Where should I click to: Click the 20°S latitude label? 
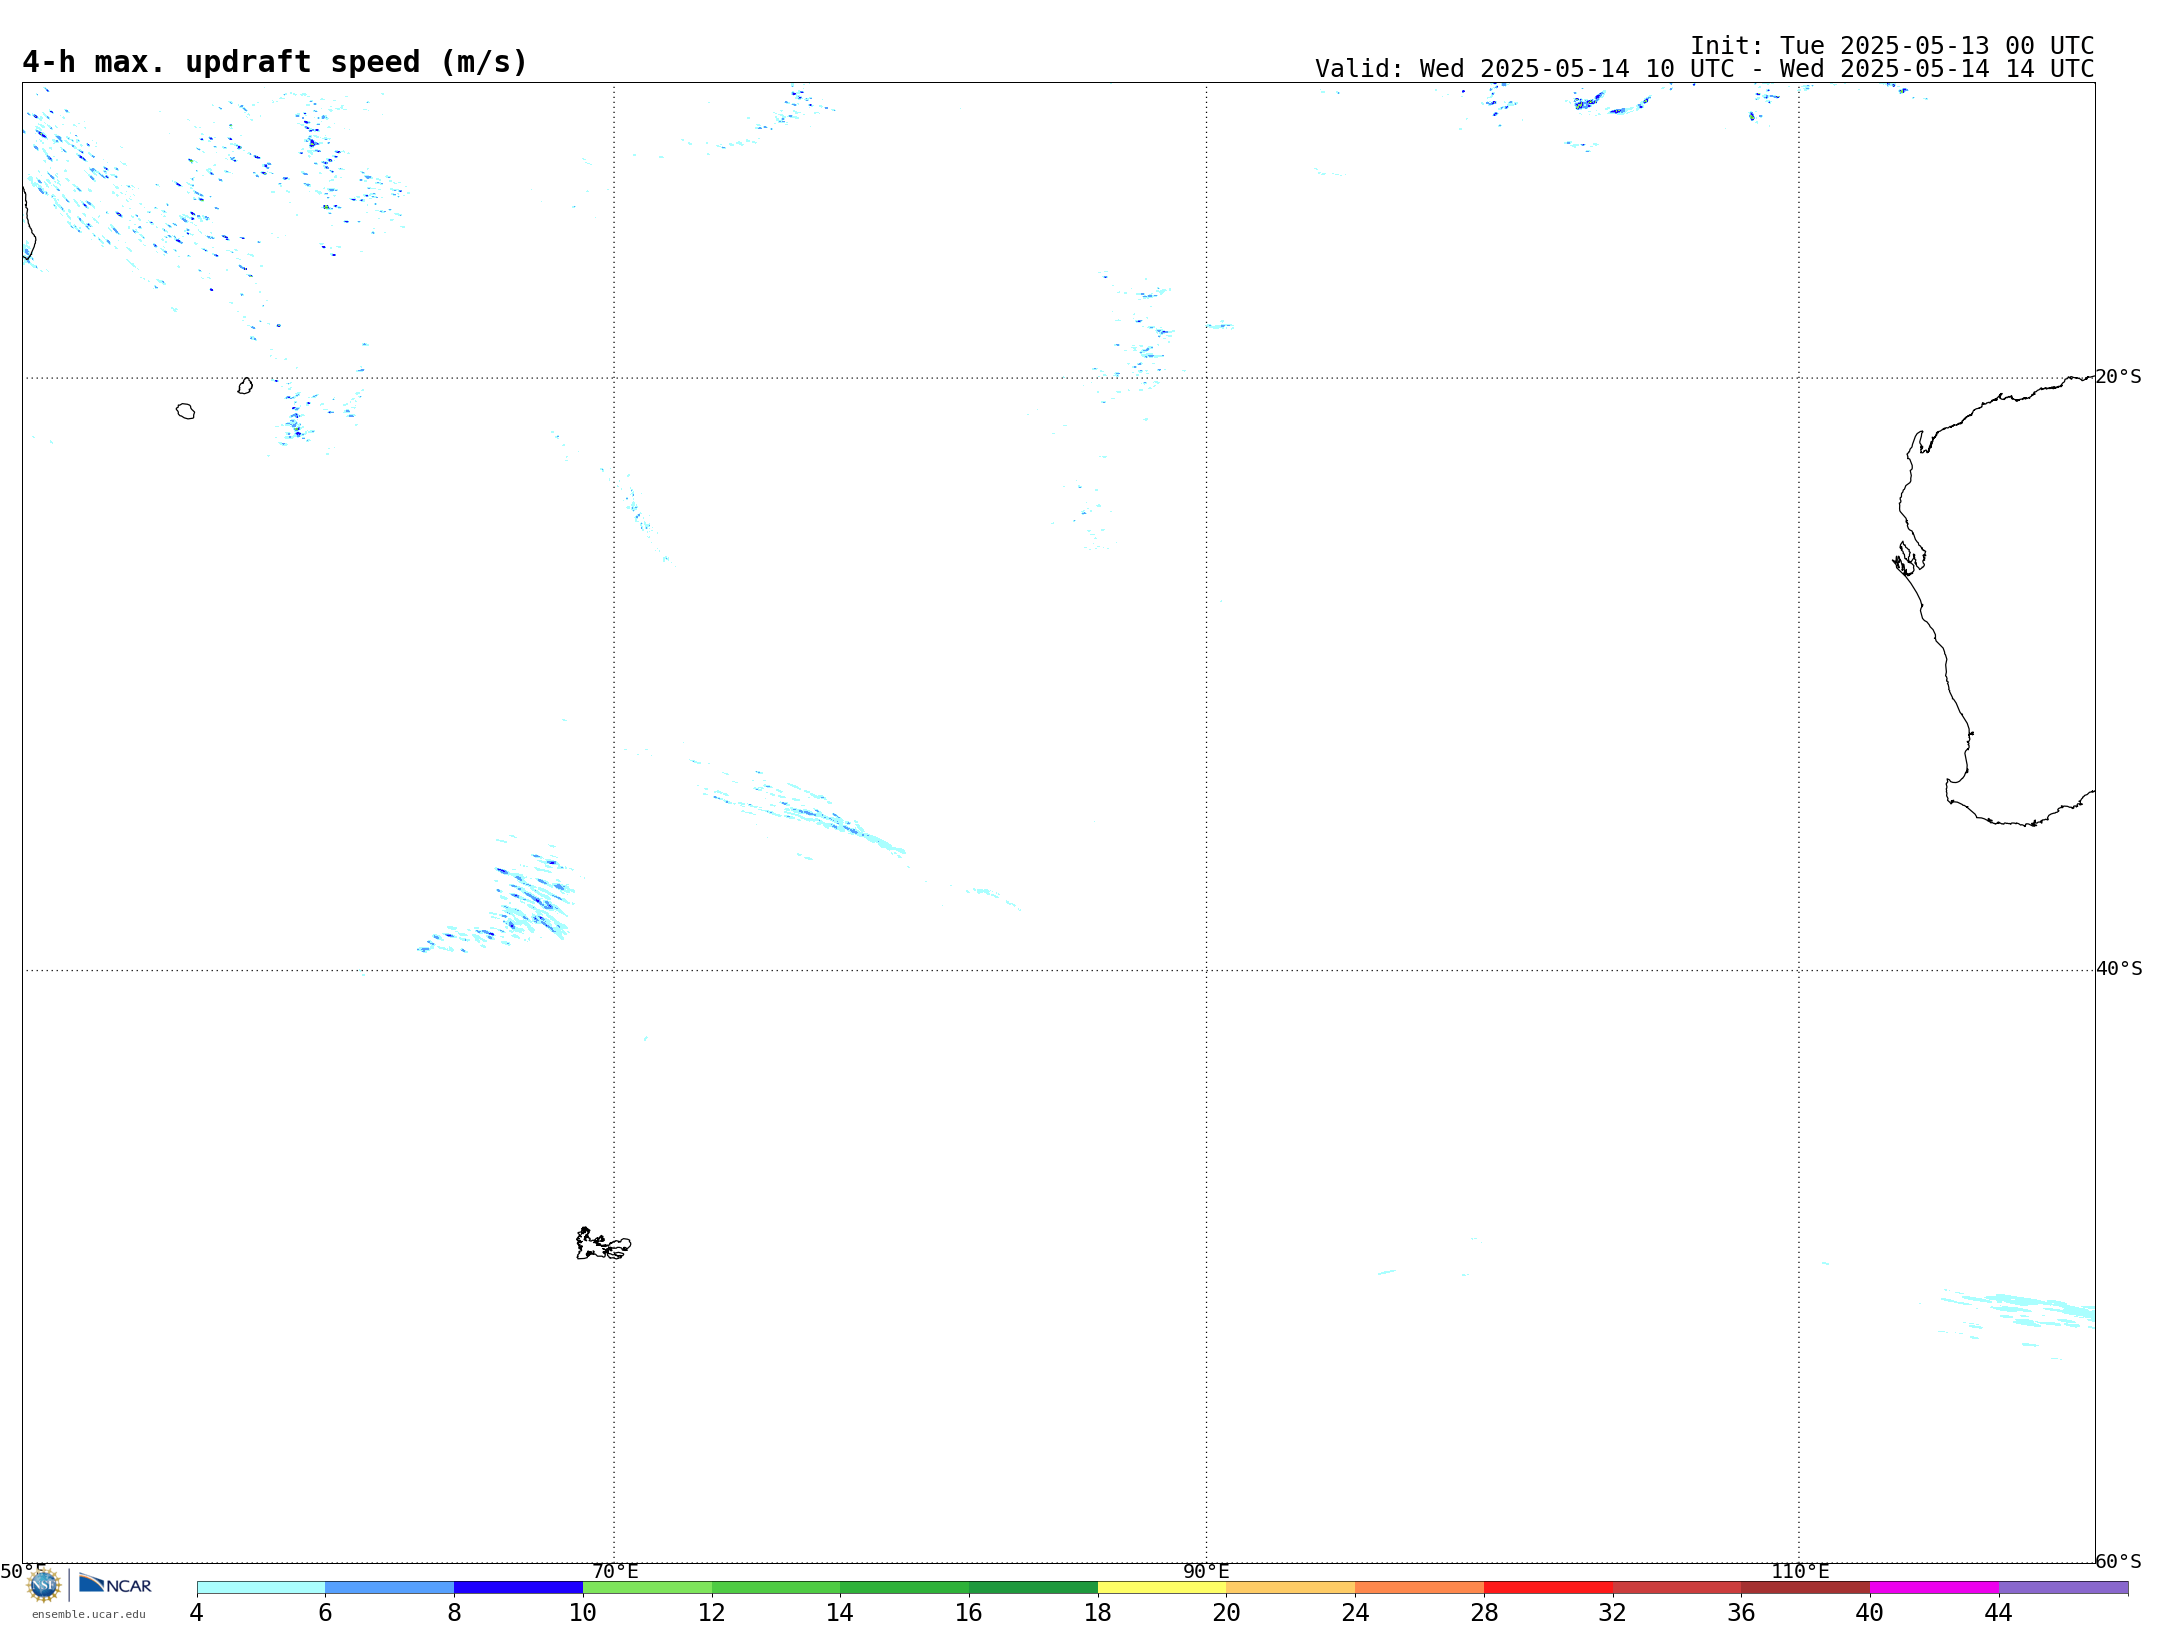click(2118, 377)
